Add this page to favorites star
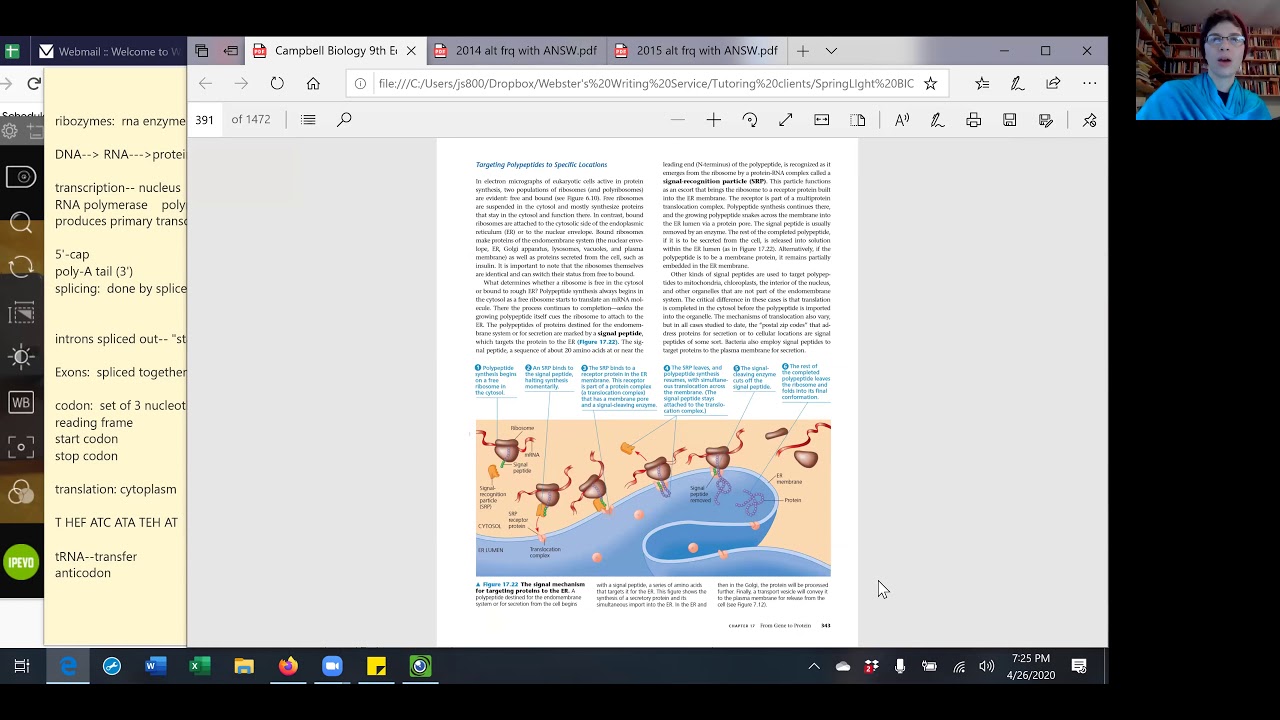Screen dimensions: 1280x720 point(930,84)
